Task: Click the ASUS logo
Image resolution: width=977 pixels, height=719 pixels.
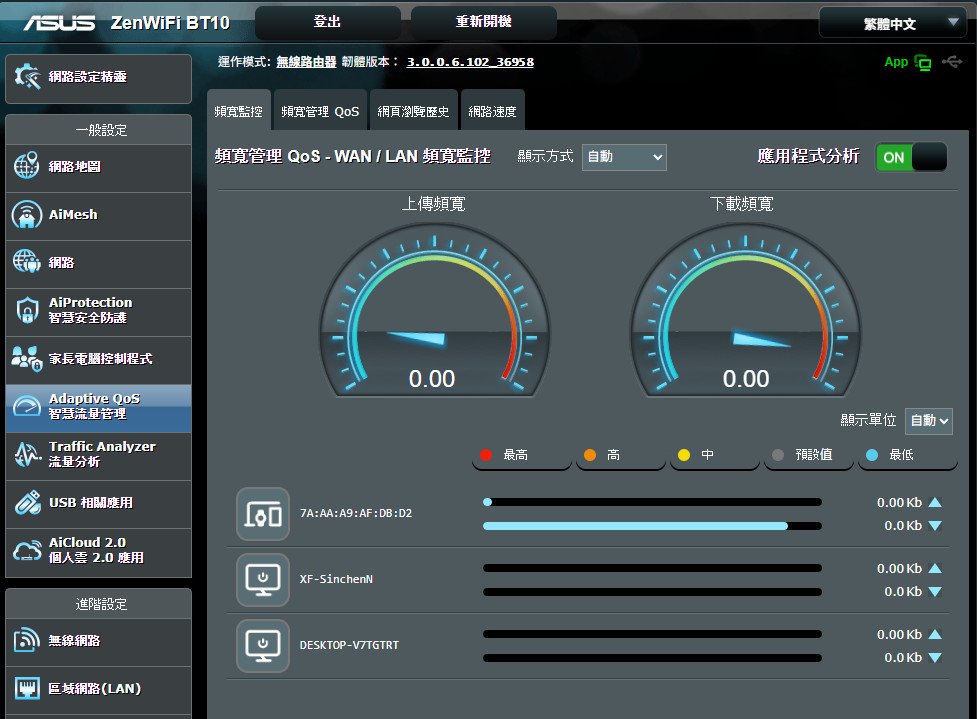Action: coord(60,23)
